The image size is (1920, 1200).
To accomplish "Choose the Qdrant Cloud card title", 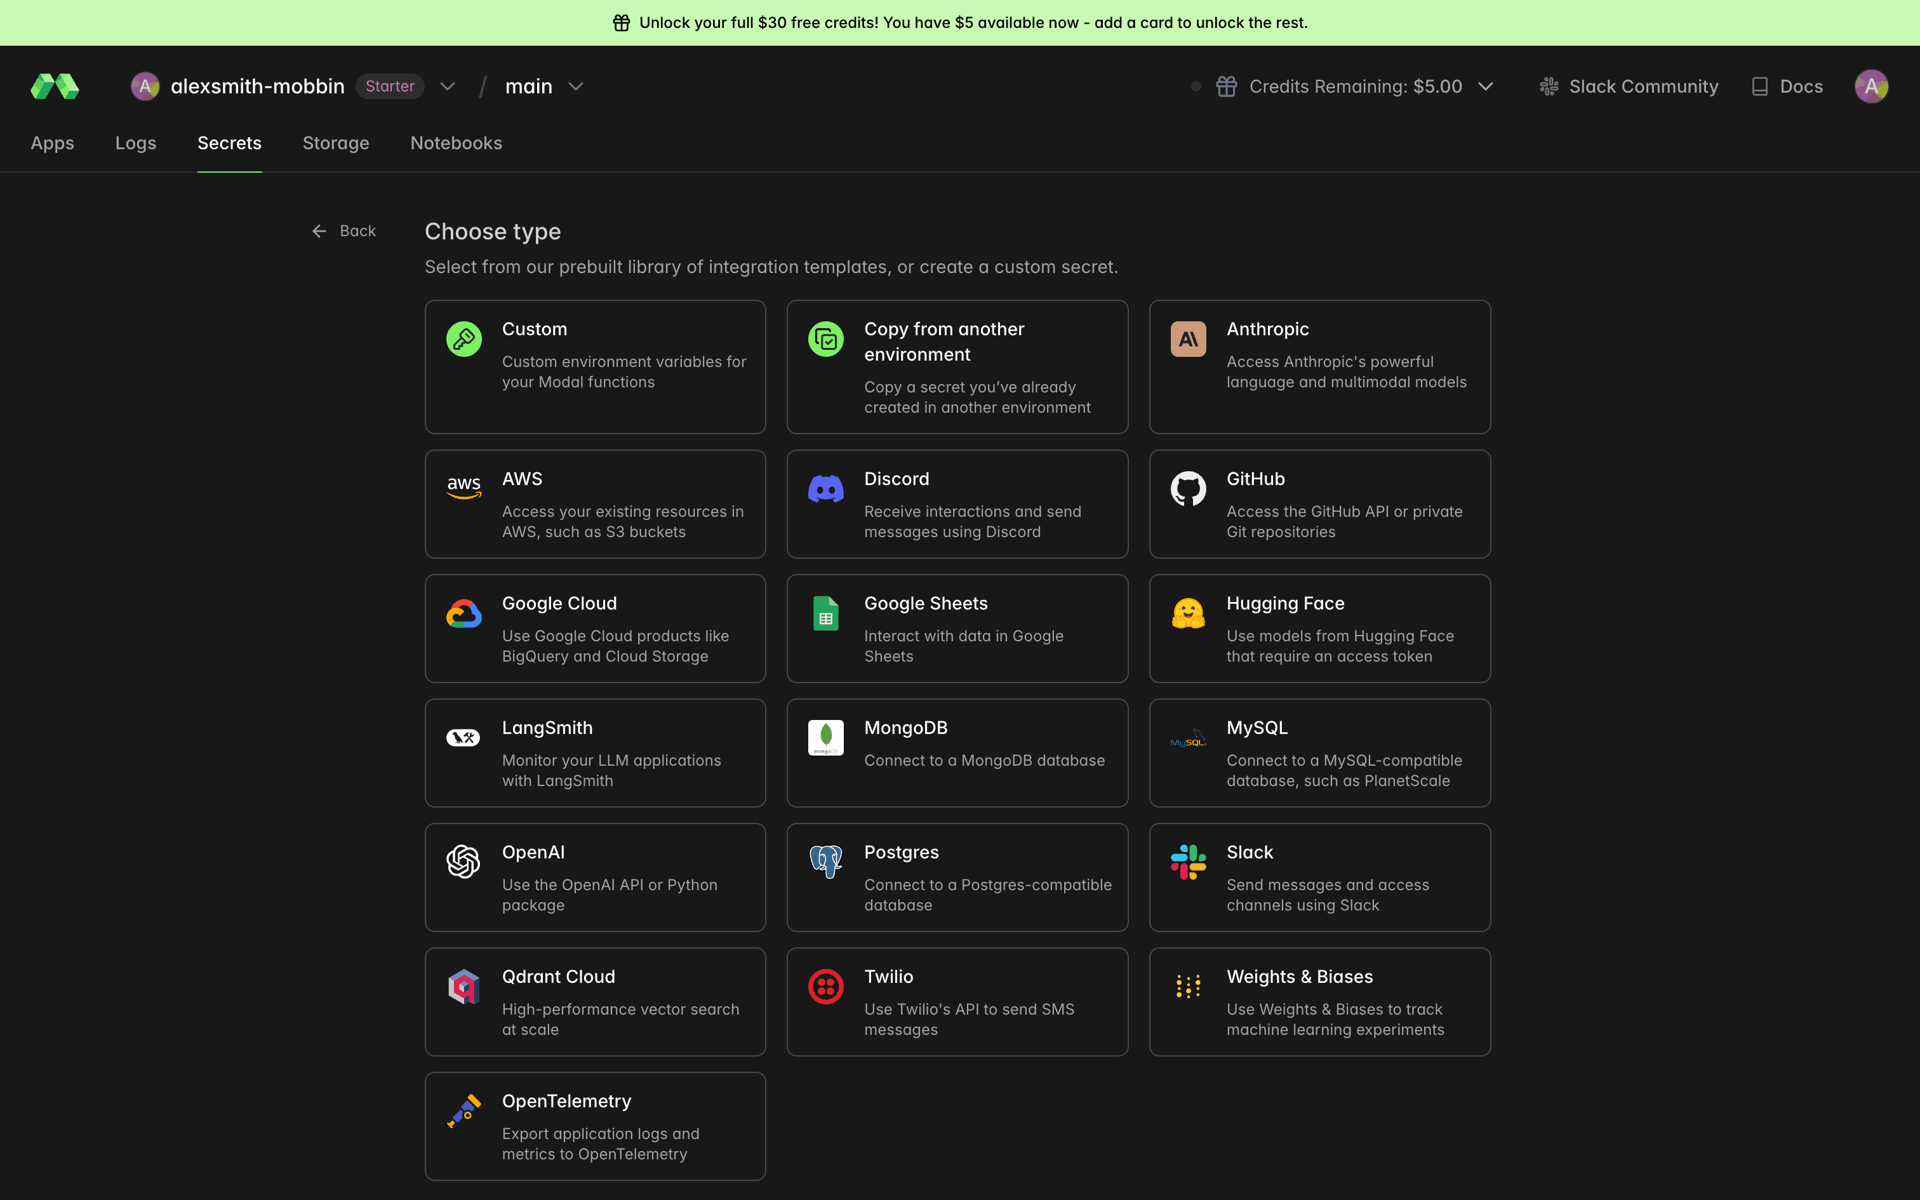I will [558, 977].
